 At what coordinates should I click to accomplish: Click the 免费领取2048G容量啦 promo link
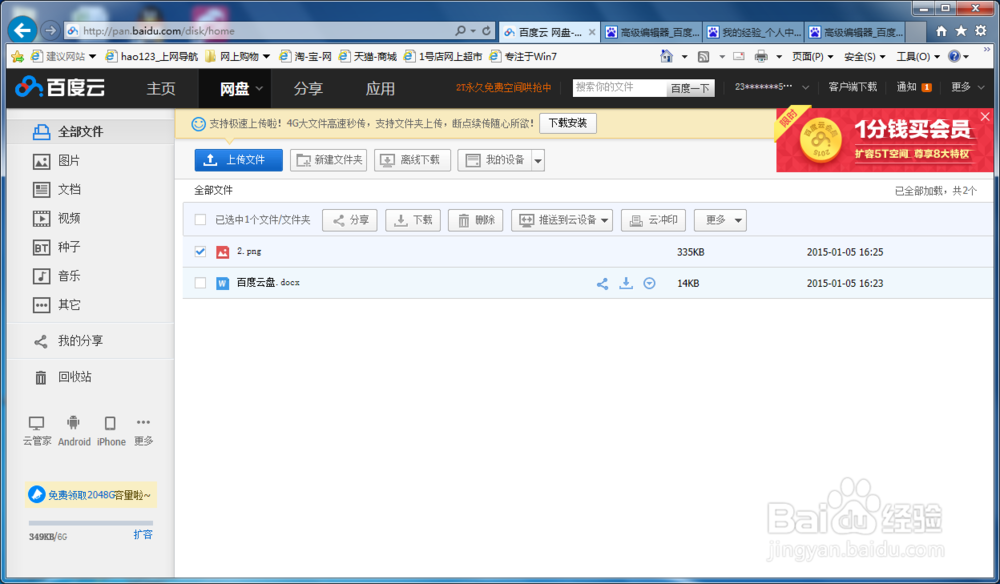pos(91,495)
